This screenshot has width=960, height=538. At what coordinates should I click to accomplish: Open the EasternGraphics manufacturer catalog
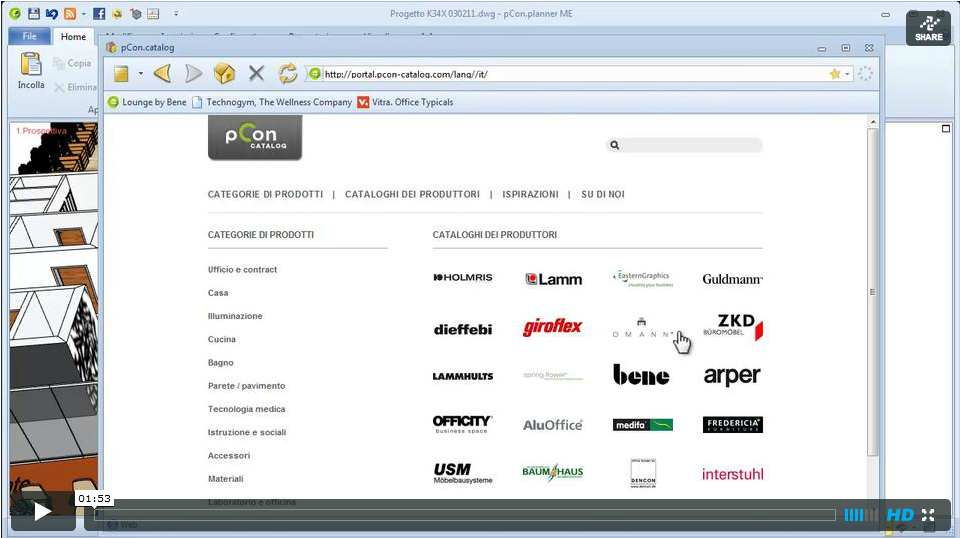643,279
